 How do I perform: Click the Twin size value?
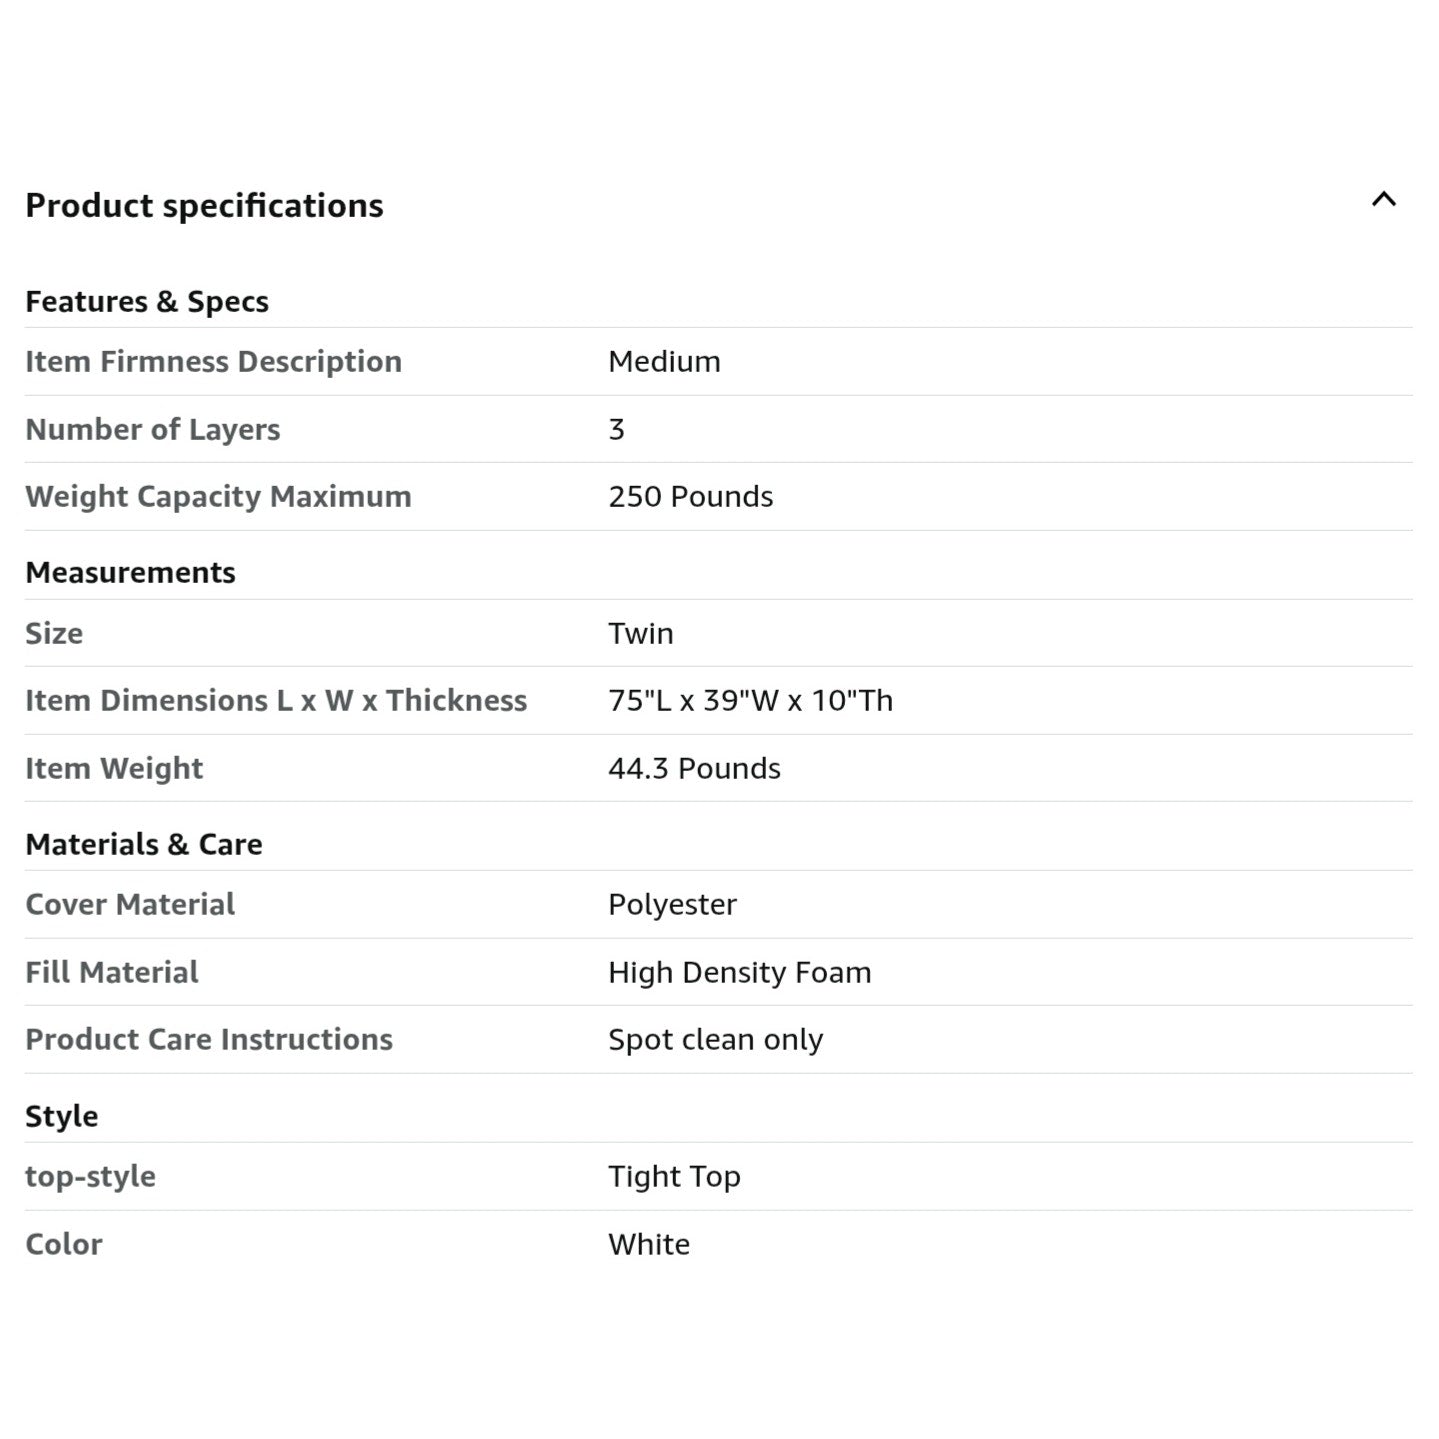pyautogui.click(x=640, y=634)
